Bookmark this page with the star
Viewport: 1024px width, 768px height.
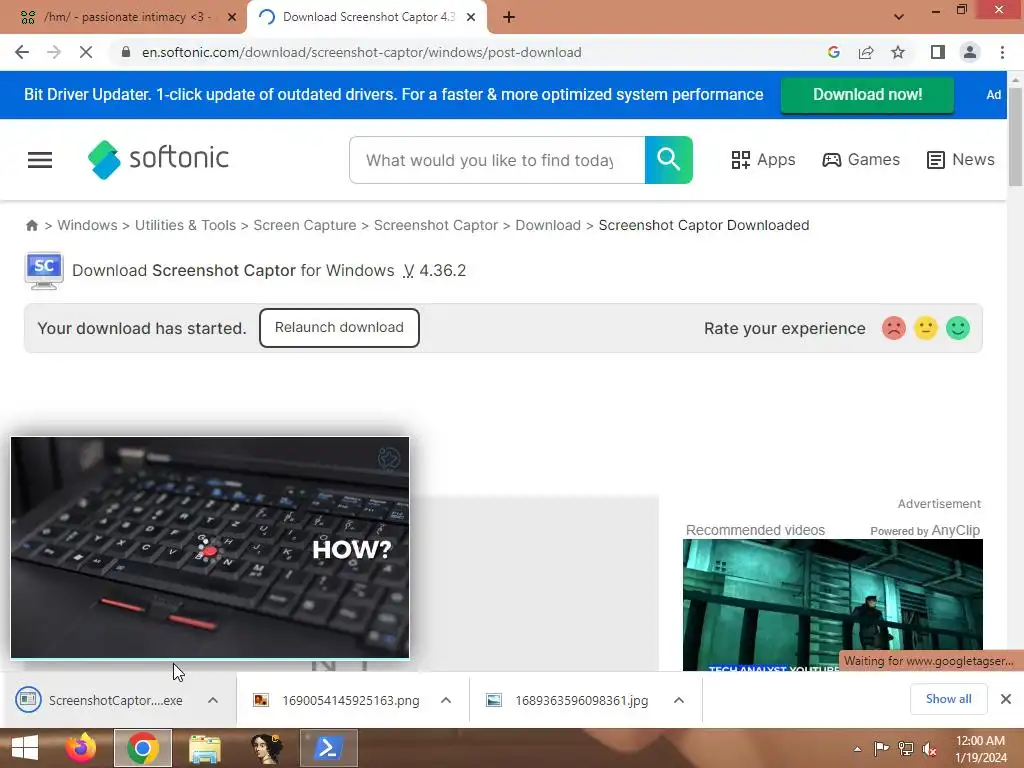pyautogui.click(x=898, y=52)
